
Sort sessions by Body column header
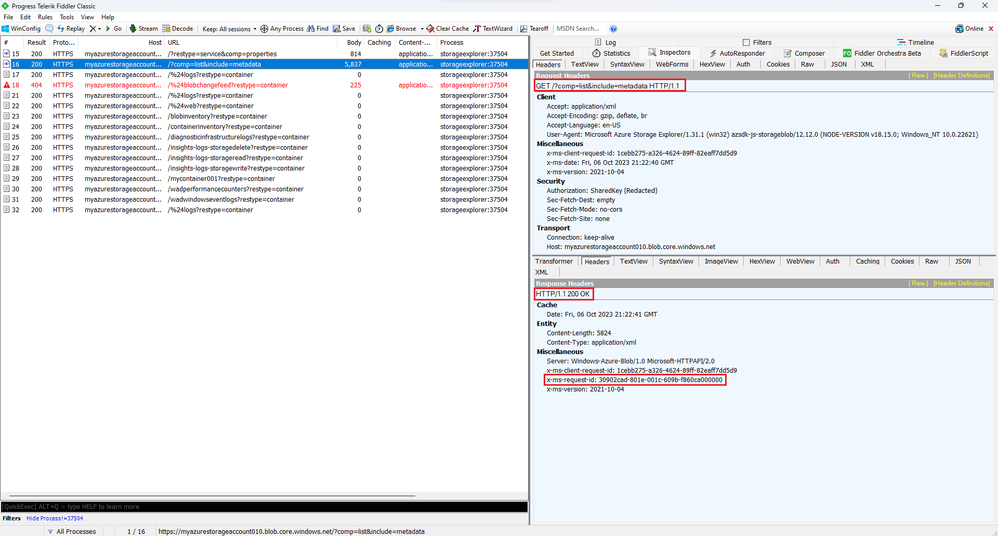pos(354,43)
